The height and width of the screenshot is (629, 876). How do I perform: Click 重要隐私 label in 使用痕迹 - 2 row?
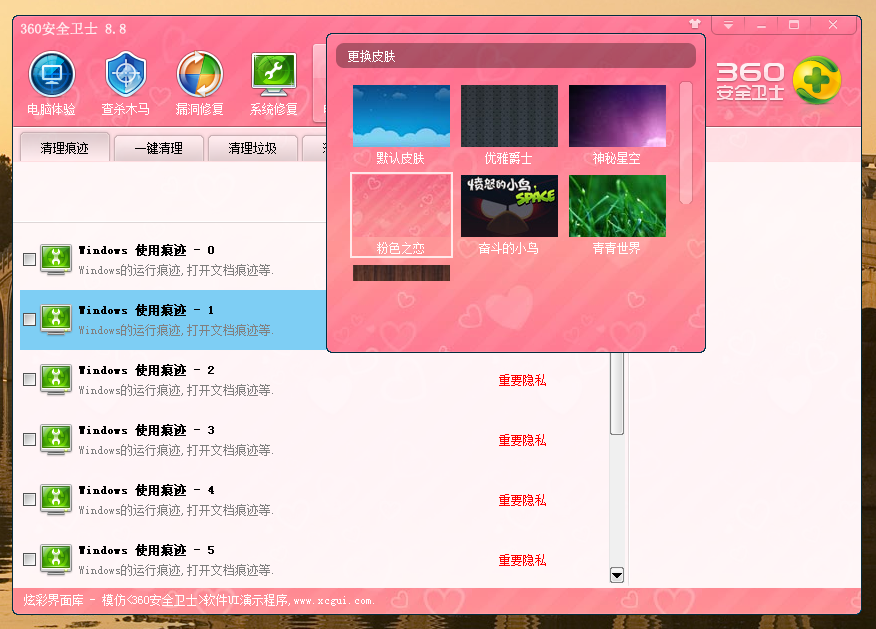[522, 380]
